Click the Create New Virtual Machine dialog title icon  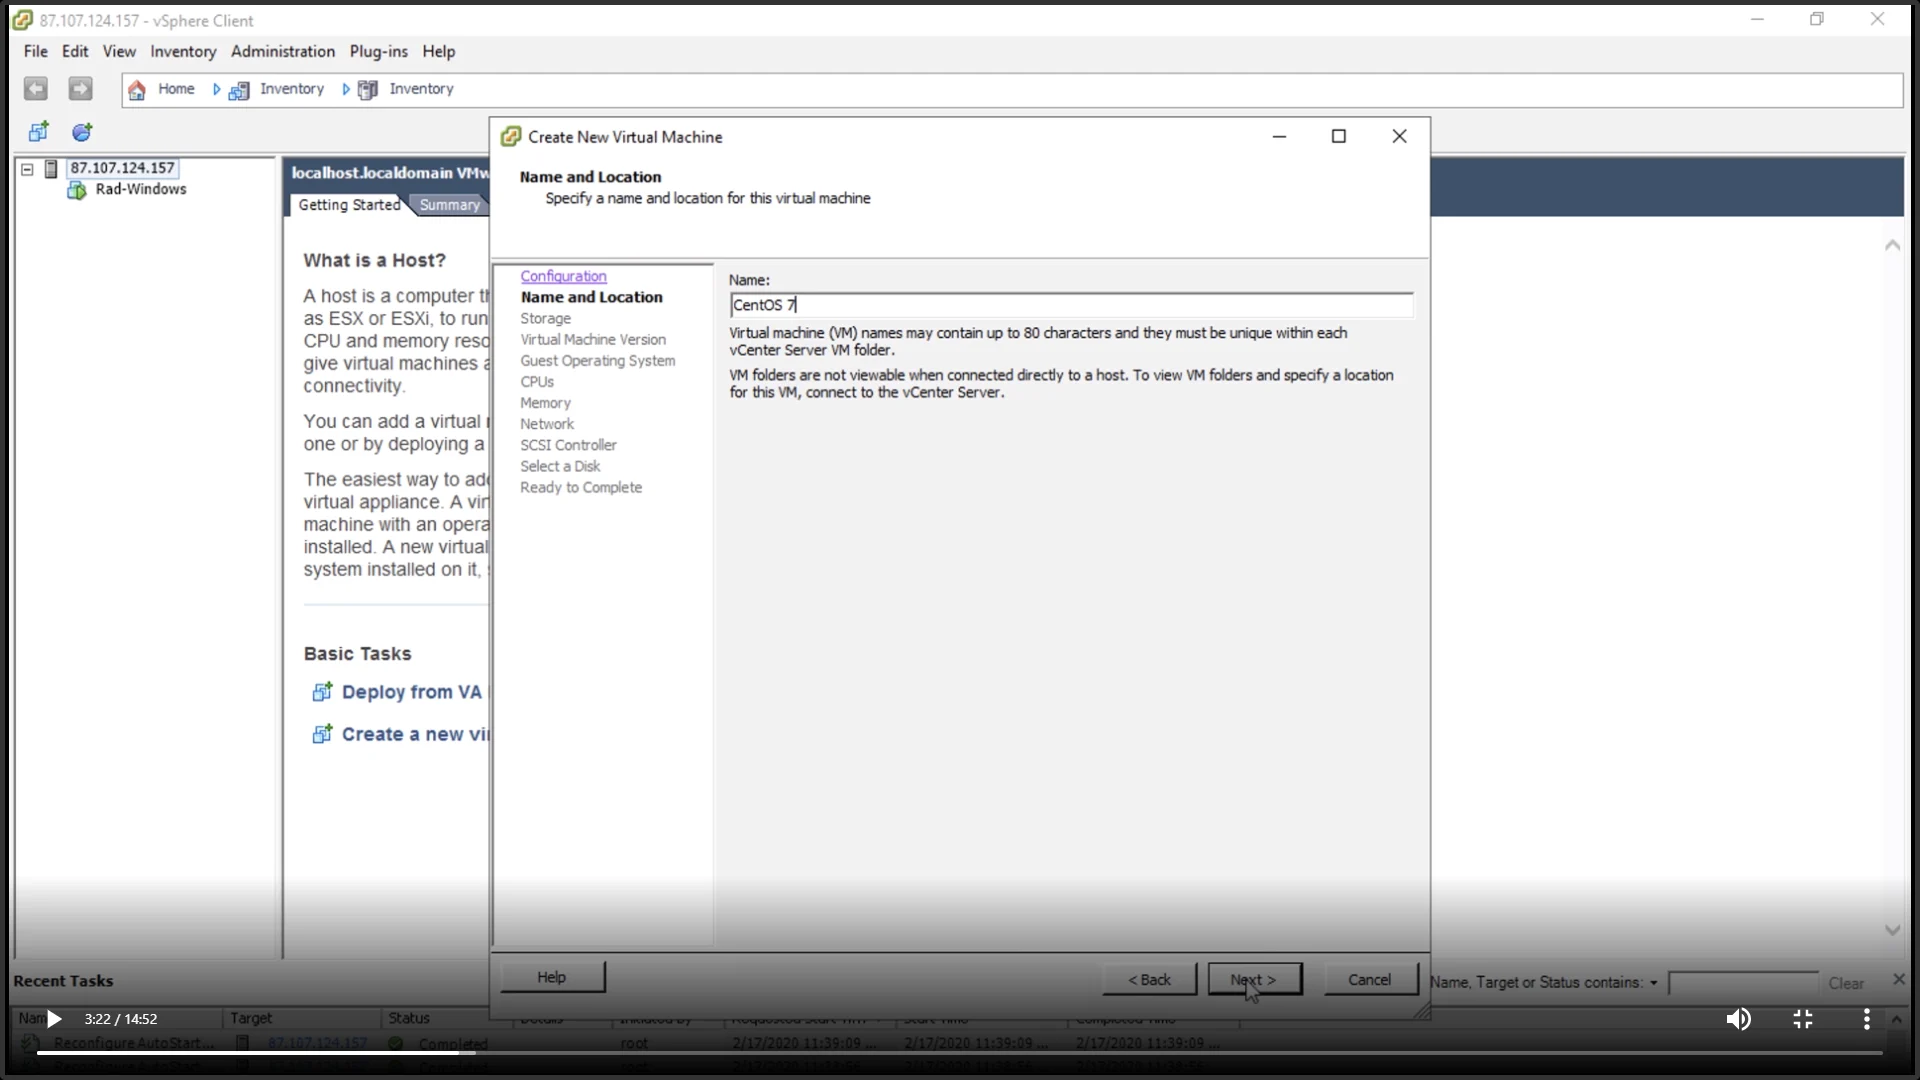(510, 137)
